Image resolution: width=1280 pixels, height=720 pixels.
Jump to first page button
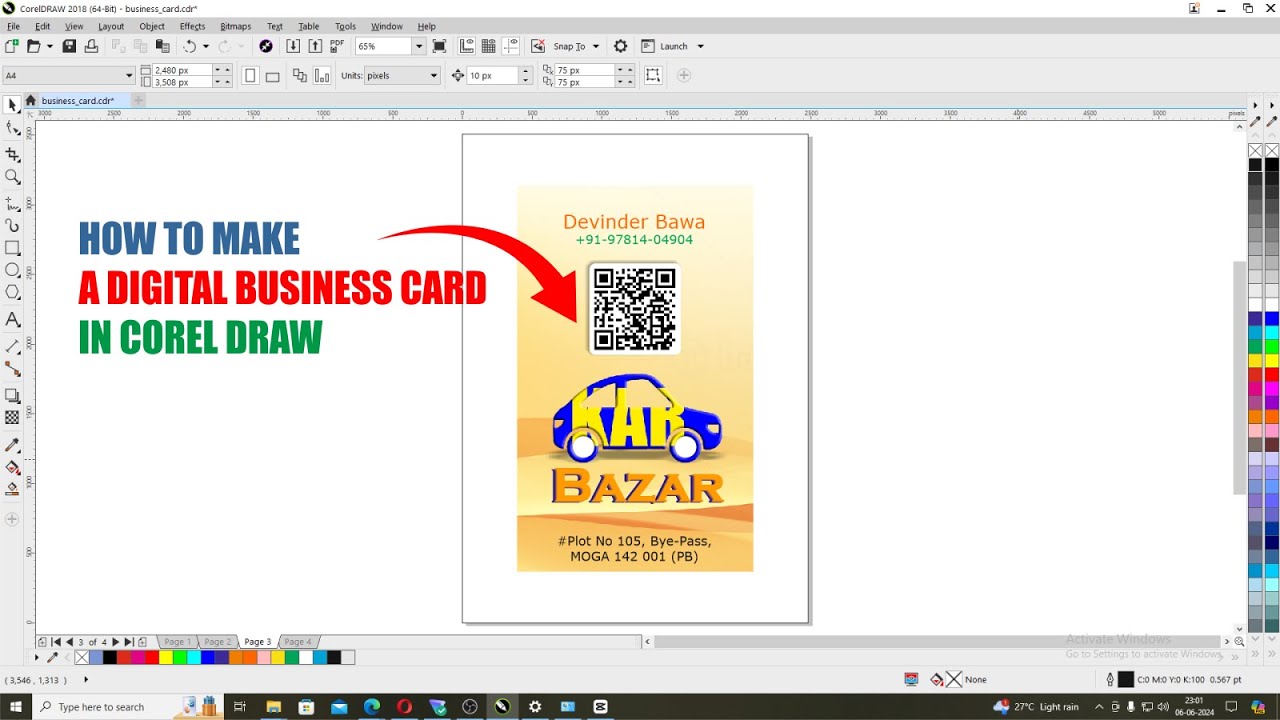coord(56,642)
